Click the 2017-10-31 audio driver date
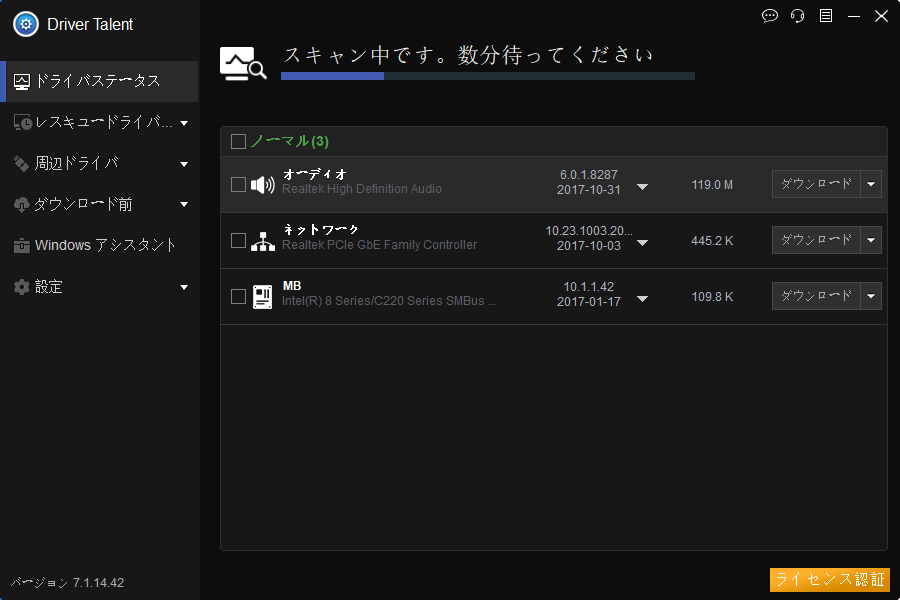 tap(589, 190)
